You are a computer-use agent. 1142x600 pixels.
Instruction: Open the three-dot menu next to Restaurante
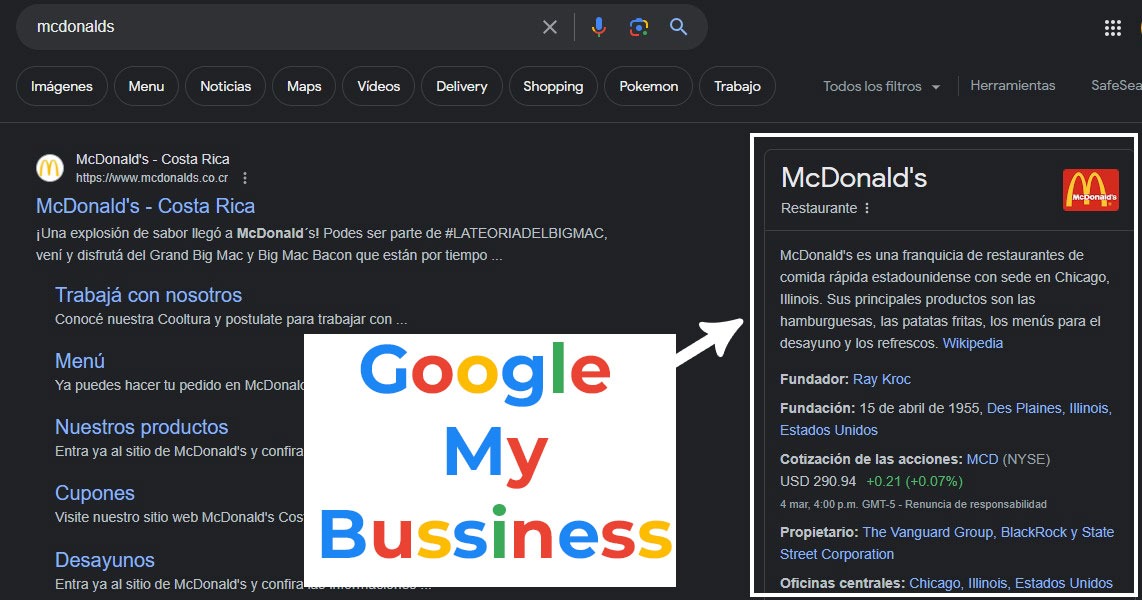(867, 208)
